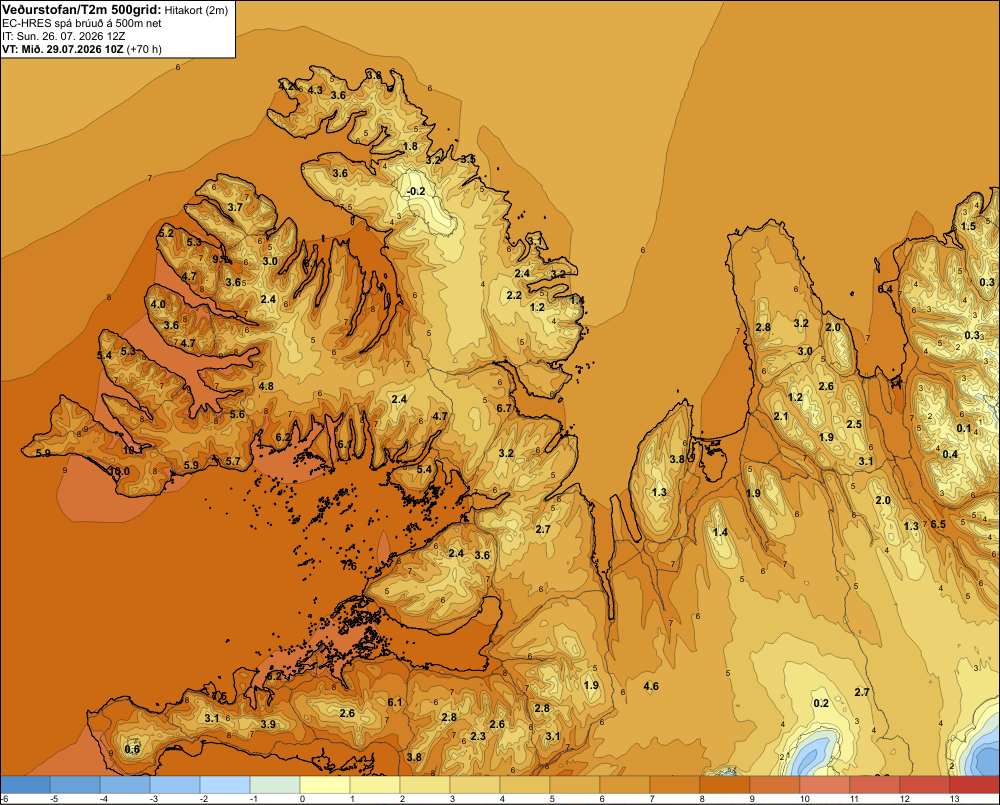Click the '6.5' temperature value
This screenshot has height=805, width=1000.
[938, 524]
